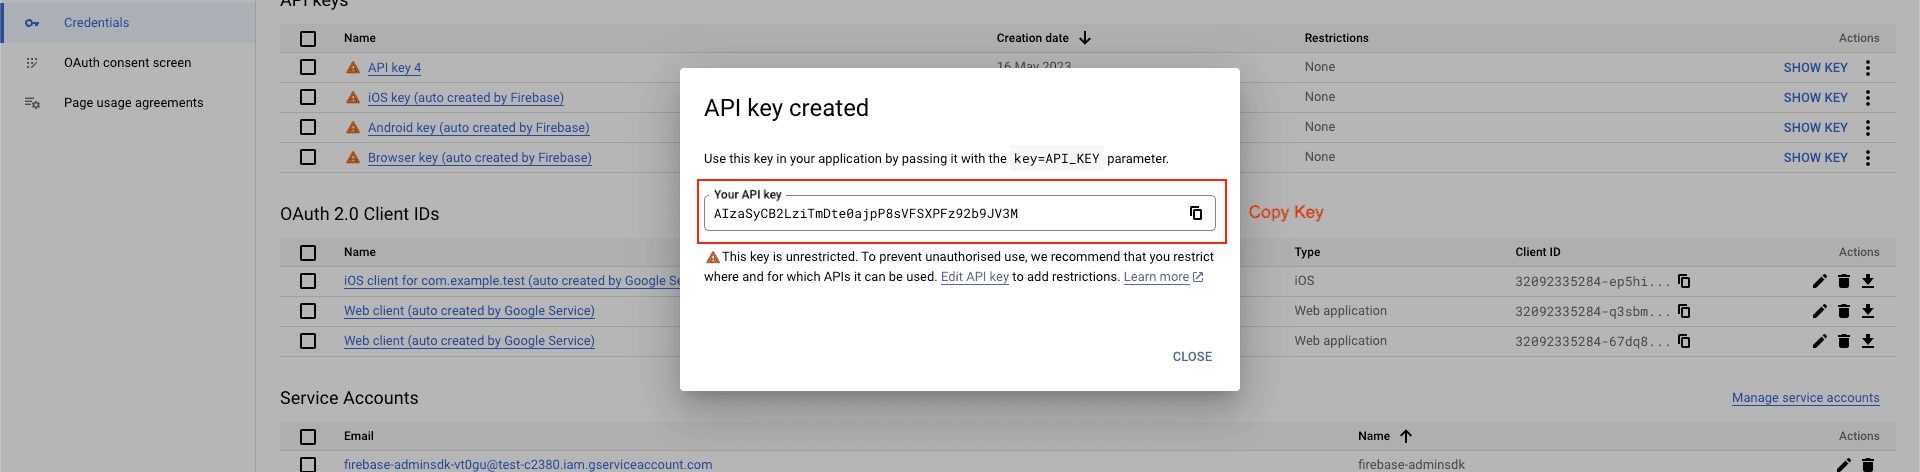Viewport: 1920px width, 472px height.
Task: Expand actions menu for Android key row
Action: click(x=1867, y=128)
